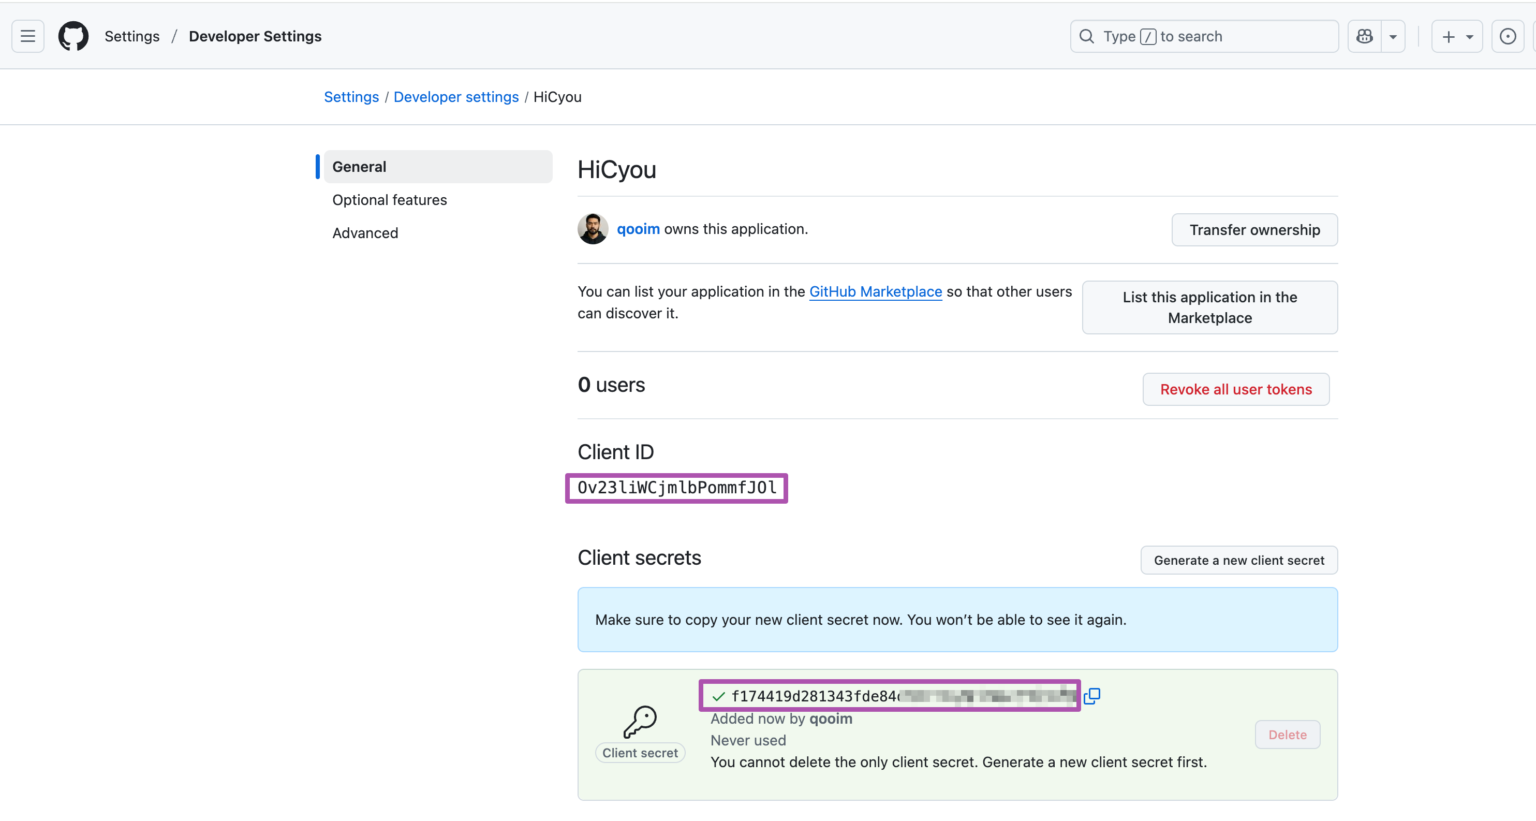Go to GitHub home via Octocat logo
1536x821 pixels.
tap(73, 37)
